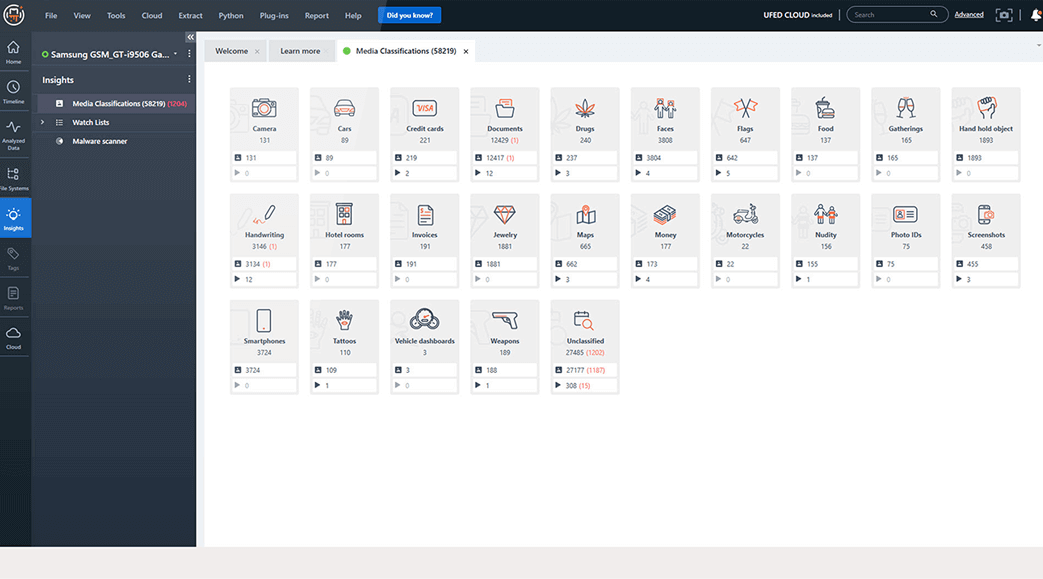
Task: Open the Money classification icon
Action: coord(665,214)
